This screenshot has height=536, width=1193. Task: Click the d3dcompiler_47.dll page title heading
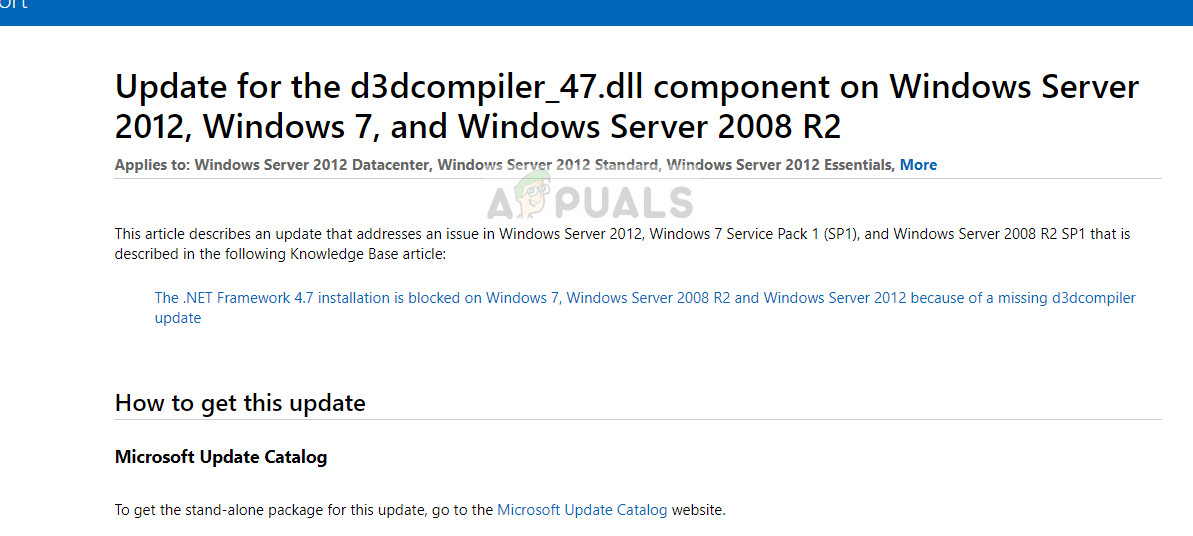627,107
